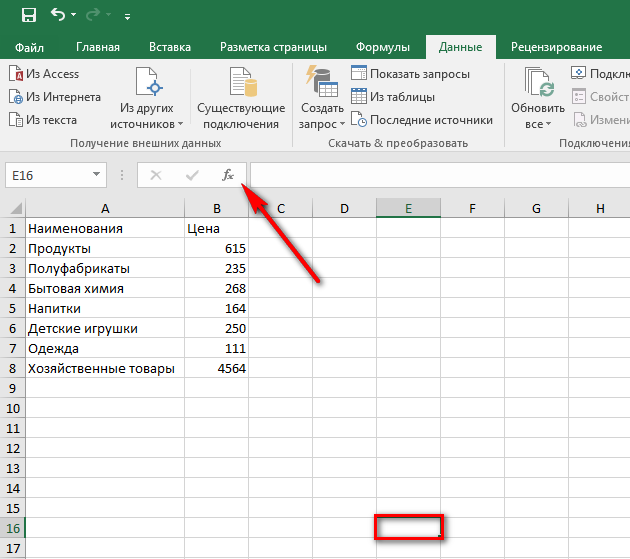Open the Файл menu tab
Screen dimensions: 630x559
point(30,47)
